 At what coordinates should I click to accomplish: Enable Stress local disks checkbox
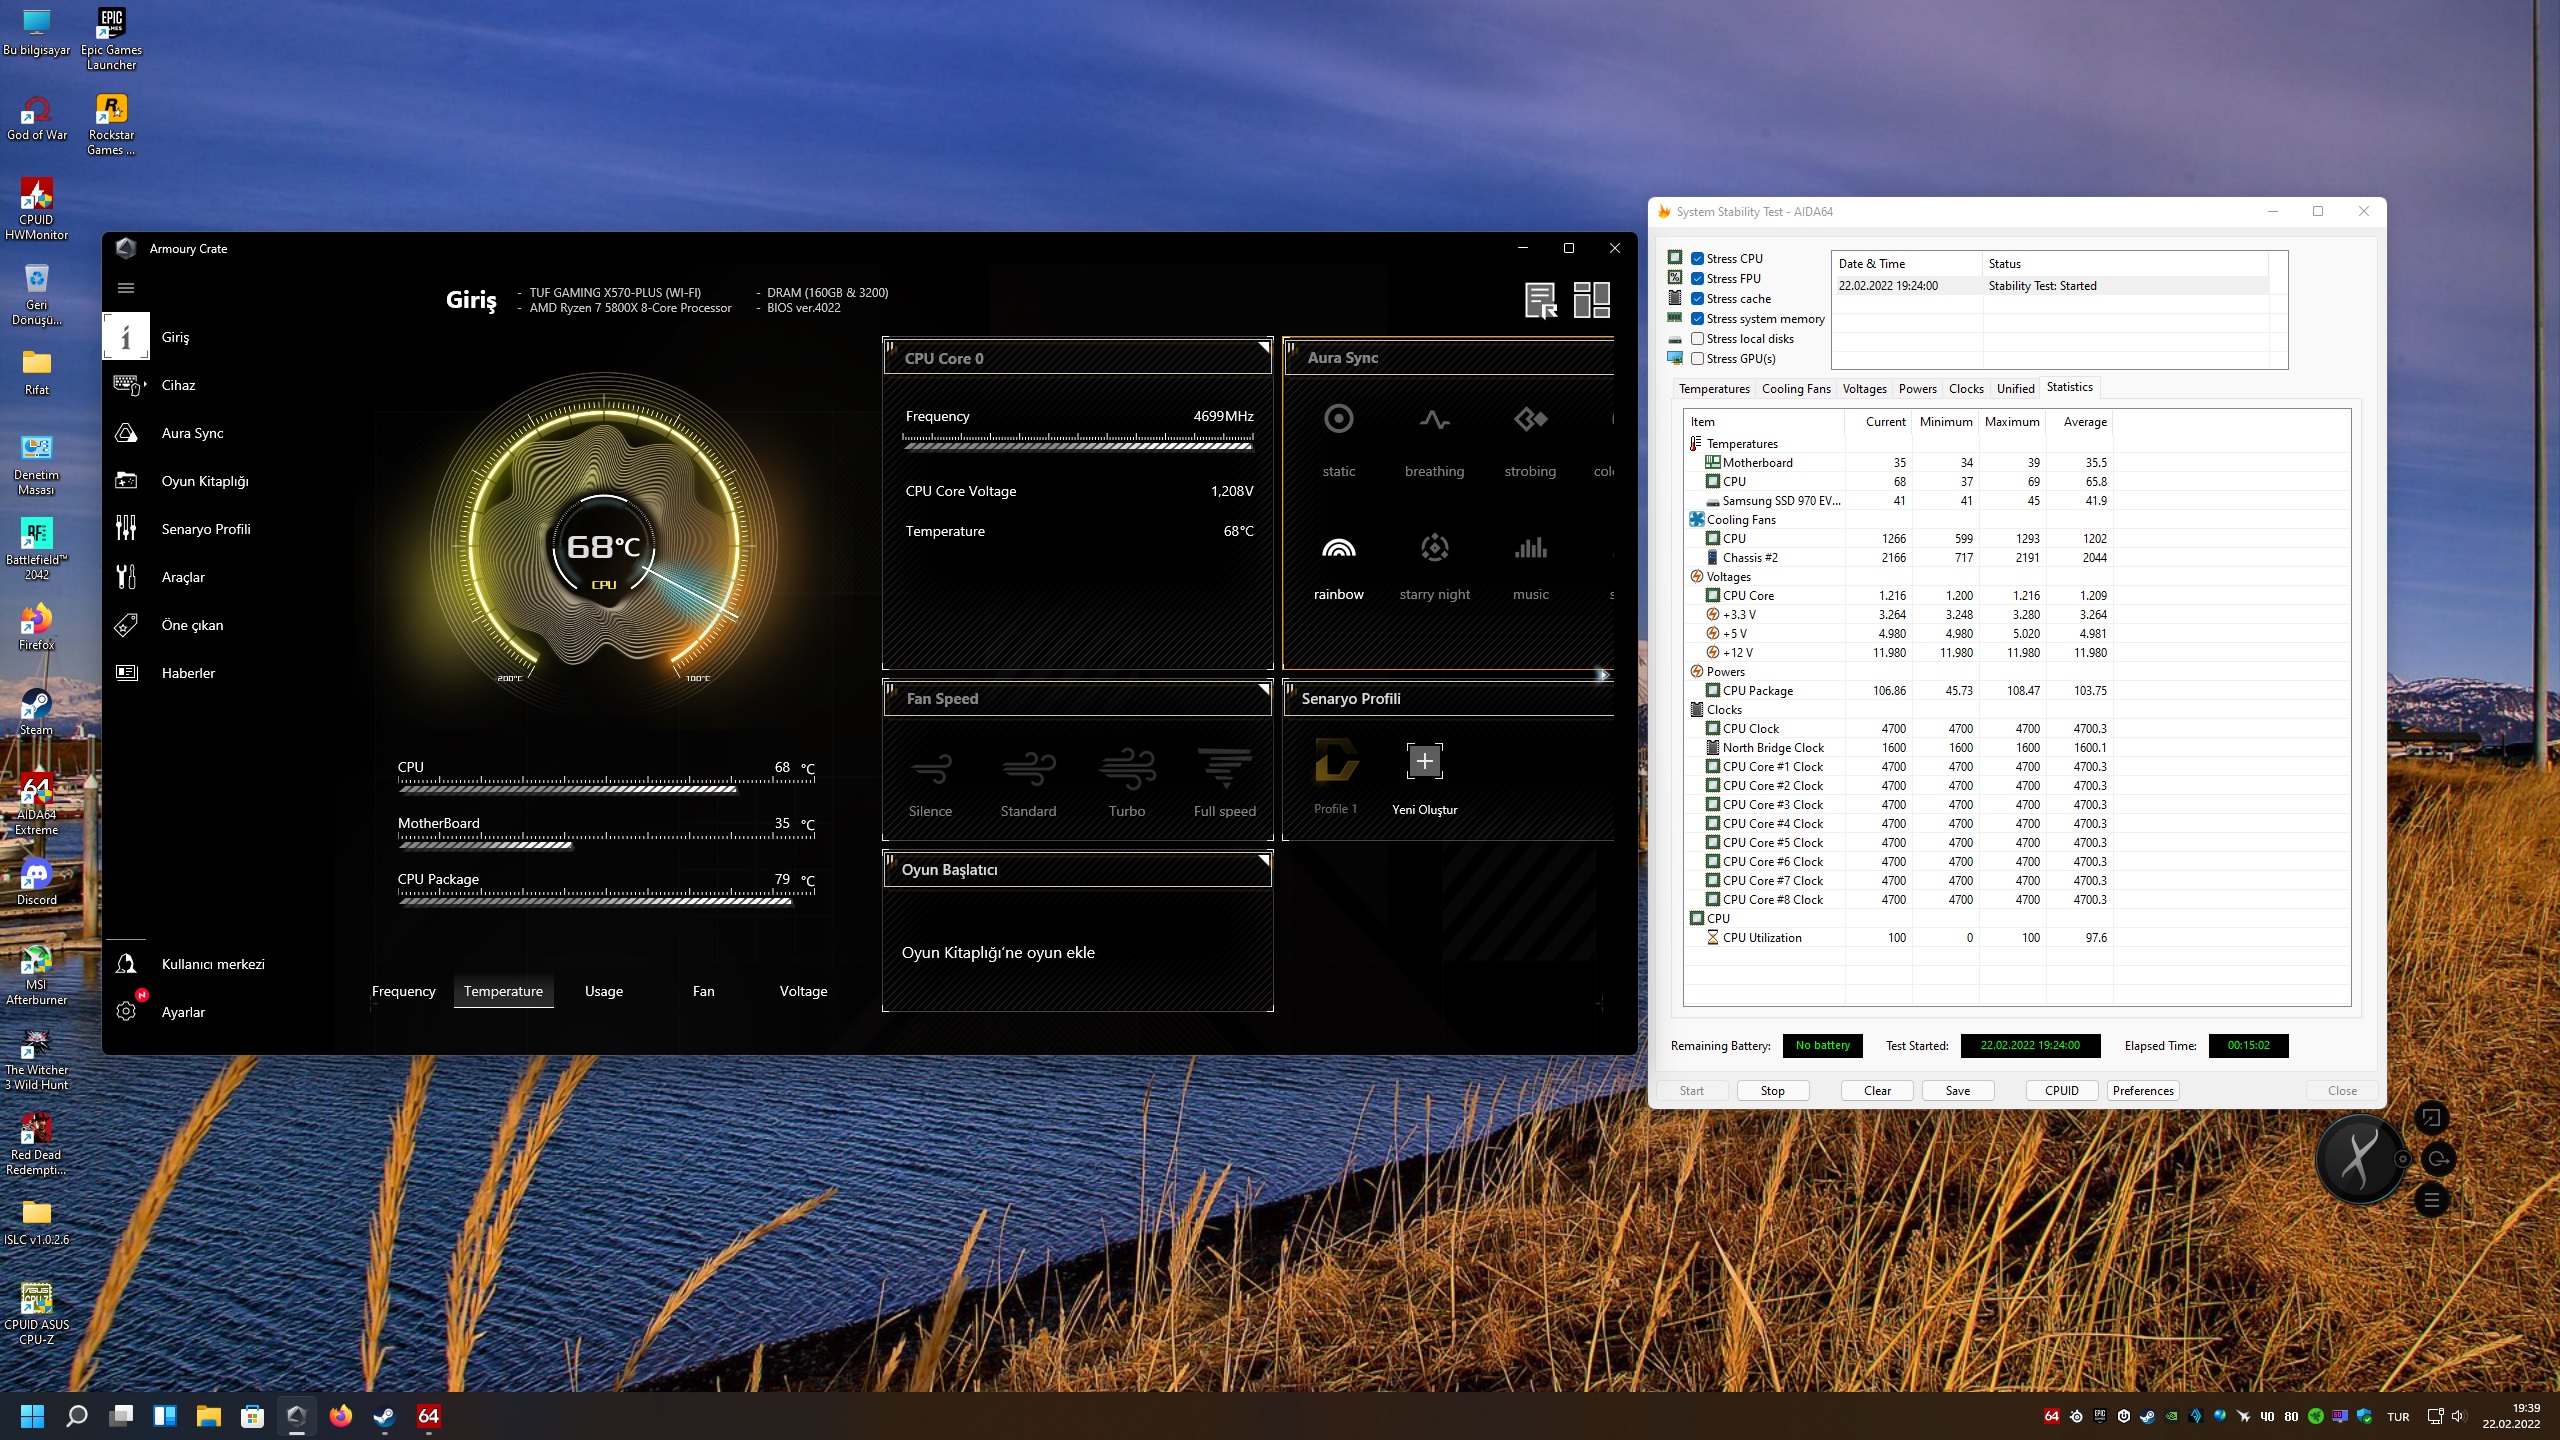(1697, 339)
